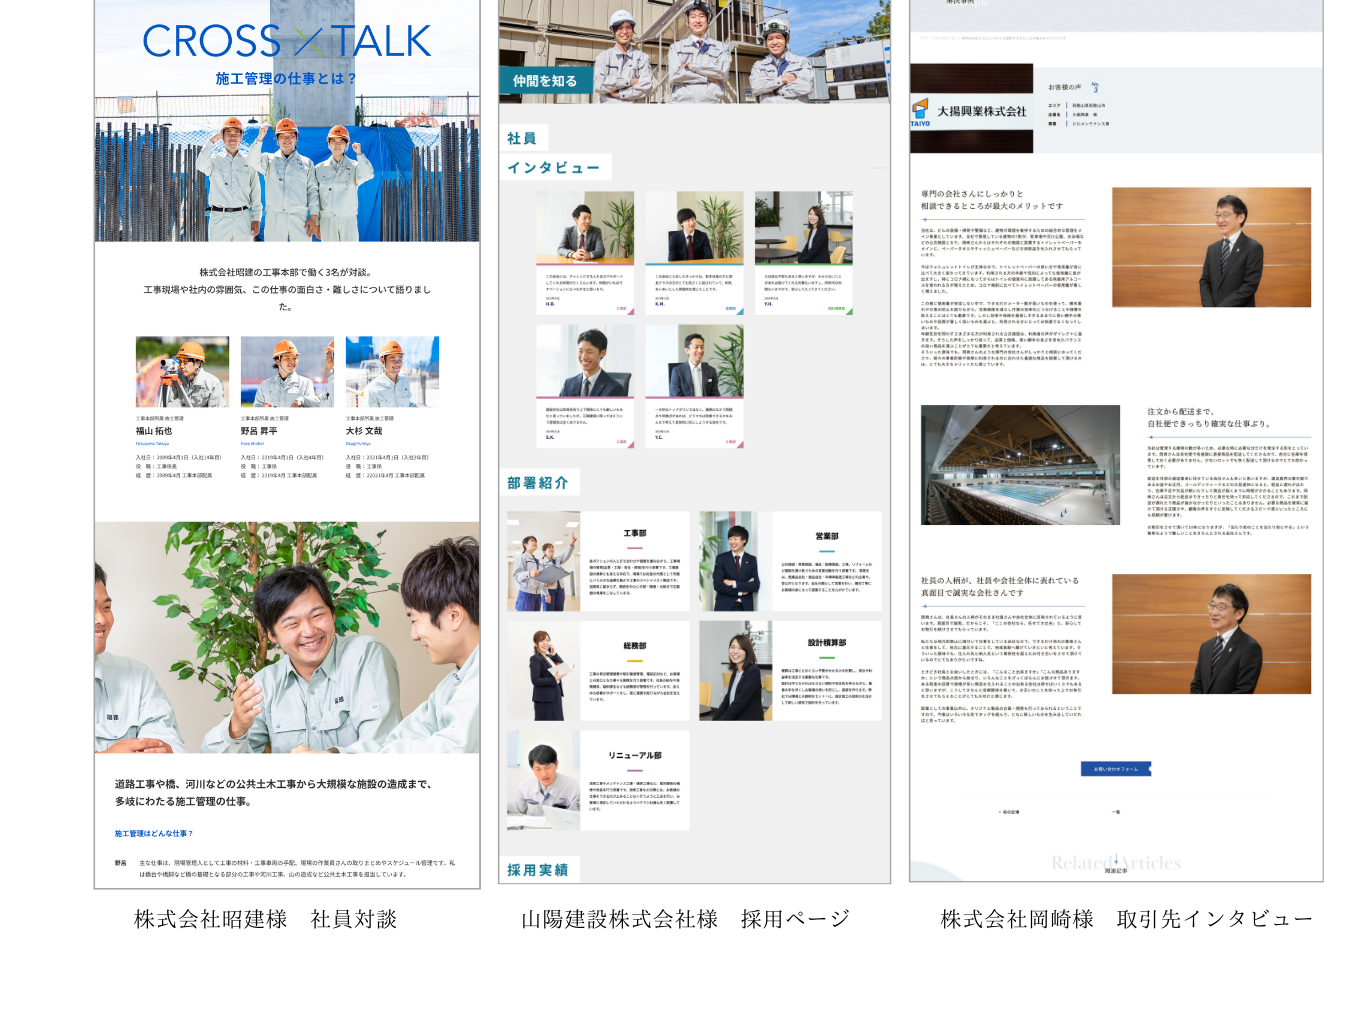Screen dimensions: 1364x1023
Task: Select the name 野呂 昇平
Action: 259,431
